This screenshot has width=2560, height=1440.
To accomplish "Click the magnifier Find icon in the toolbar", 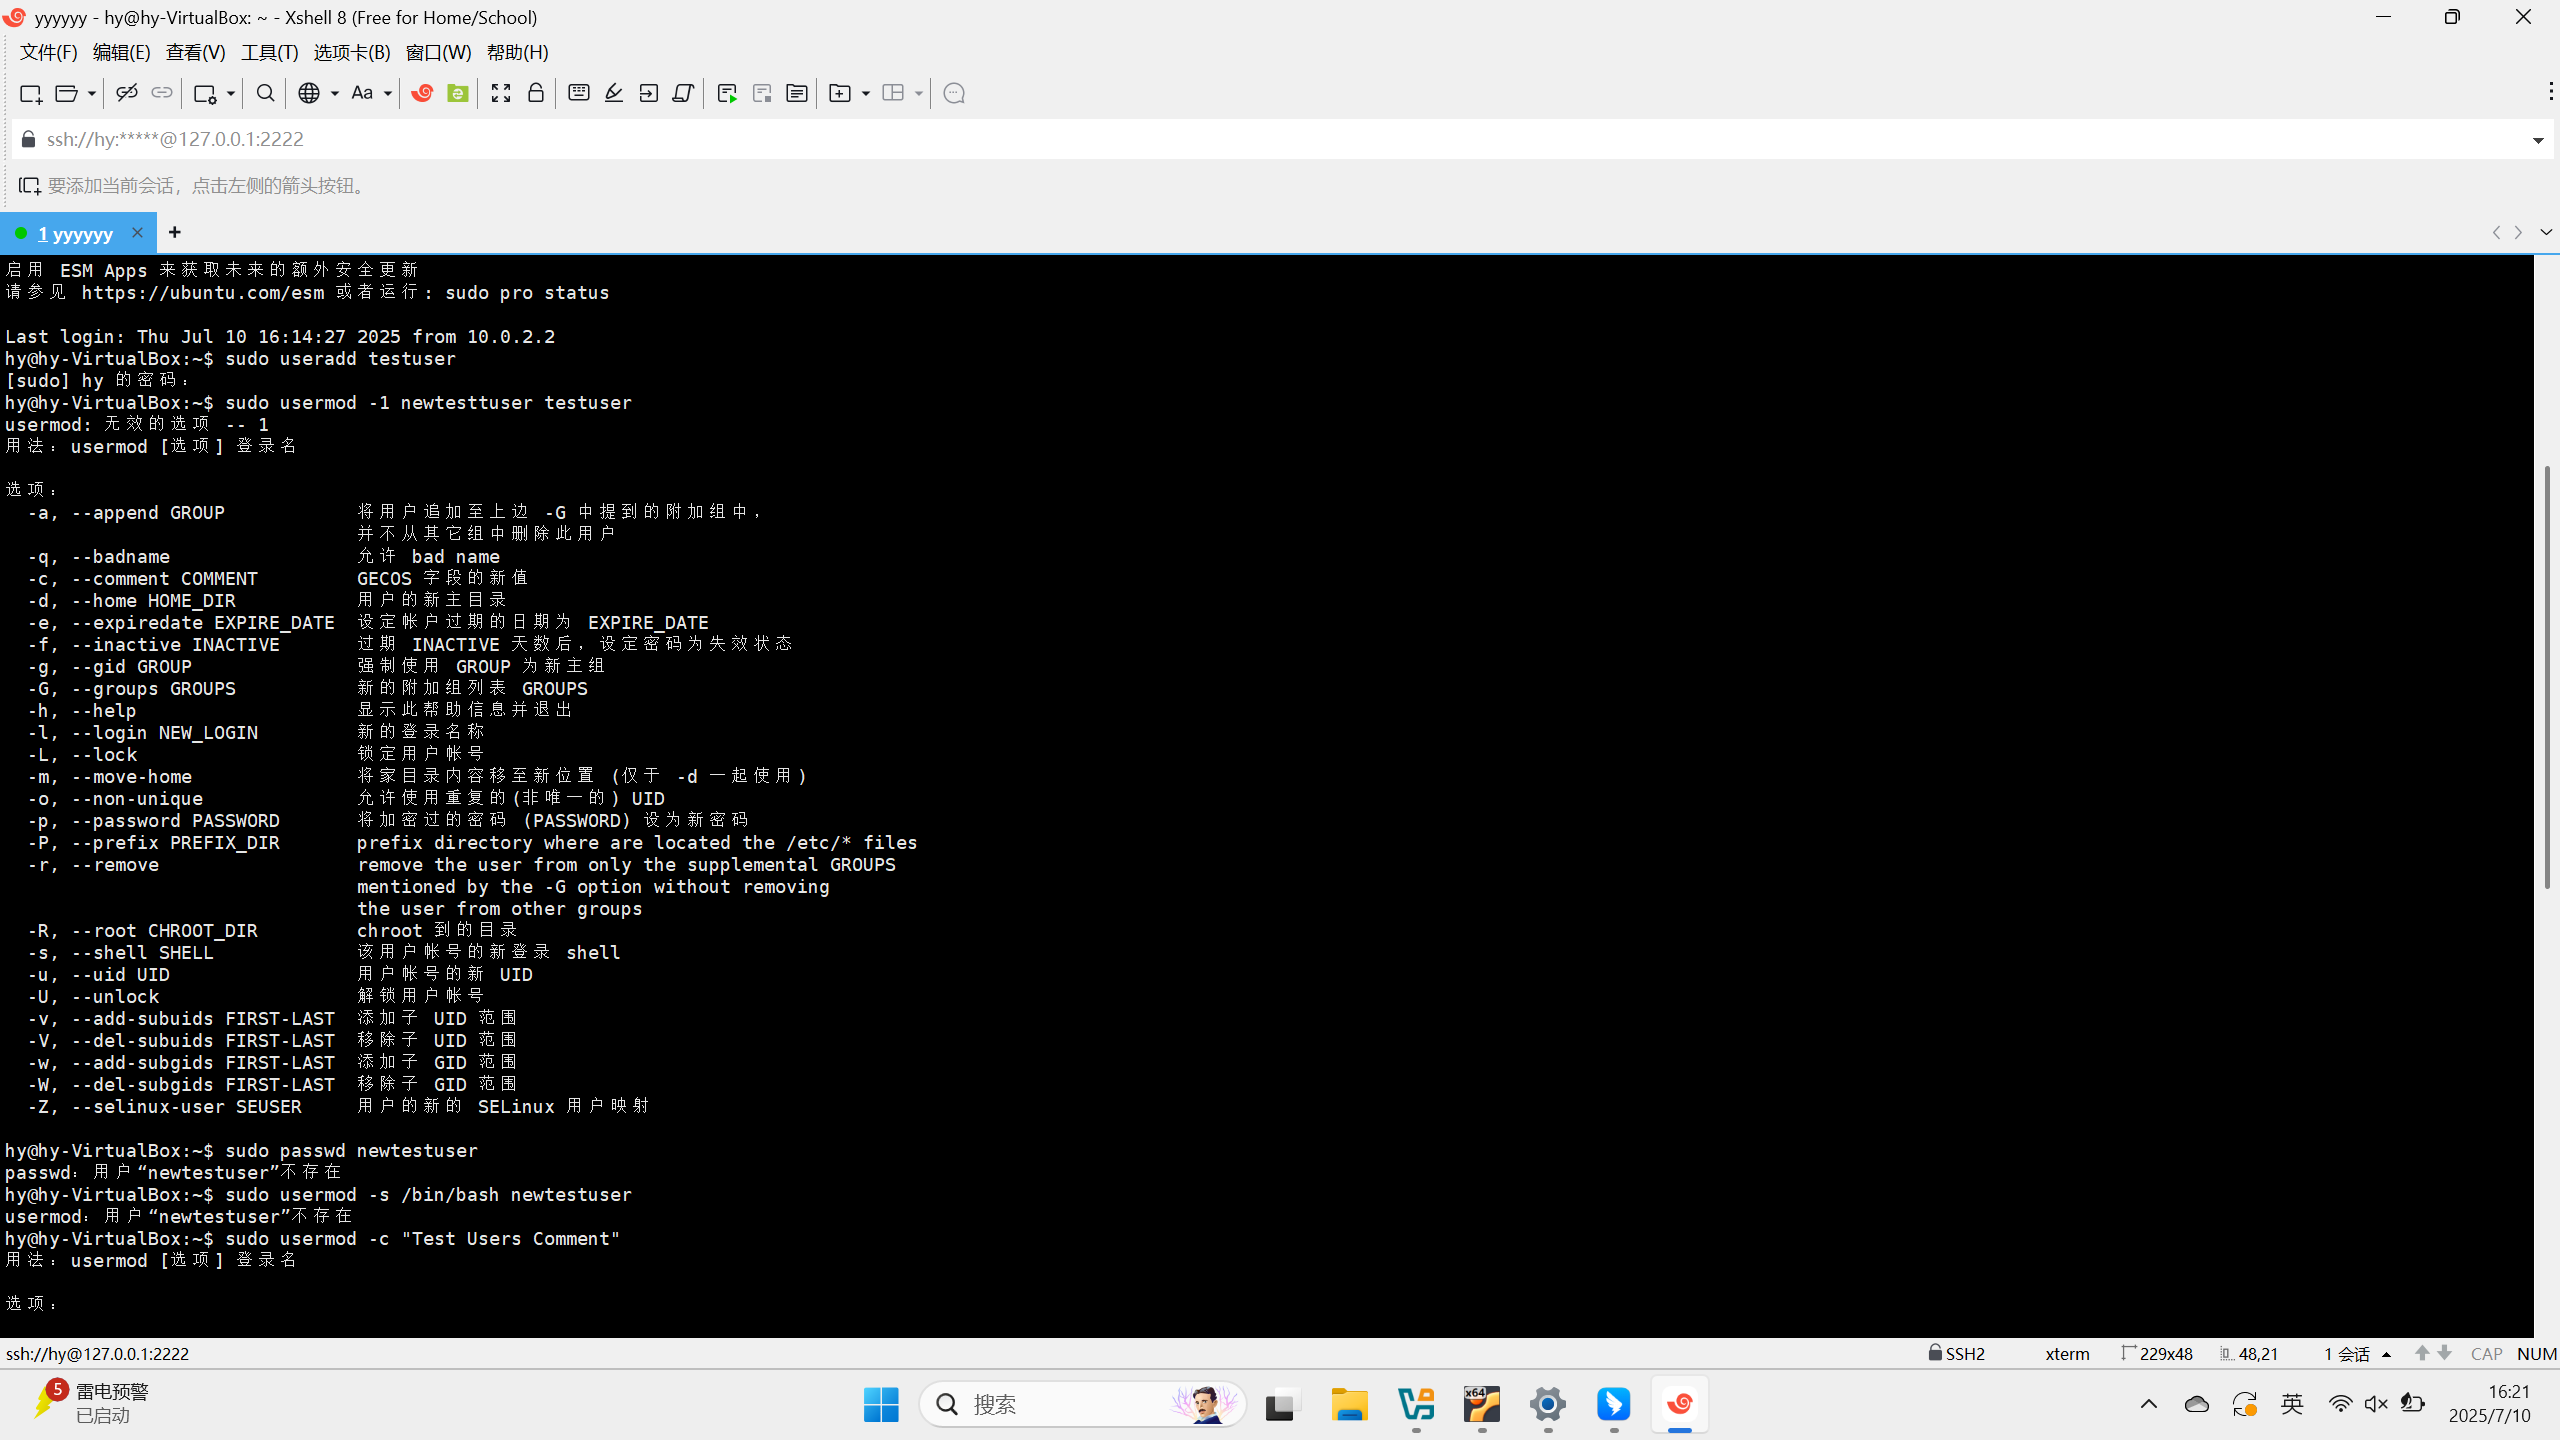I will click(265, 93).
